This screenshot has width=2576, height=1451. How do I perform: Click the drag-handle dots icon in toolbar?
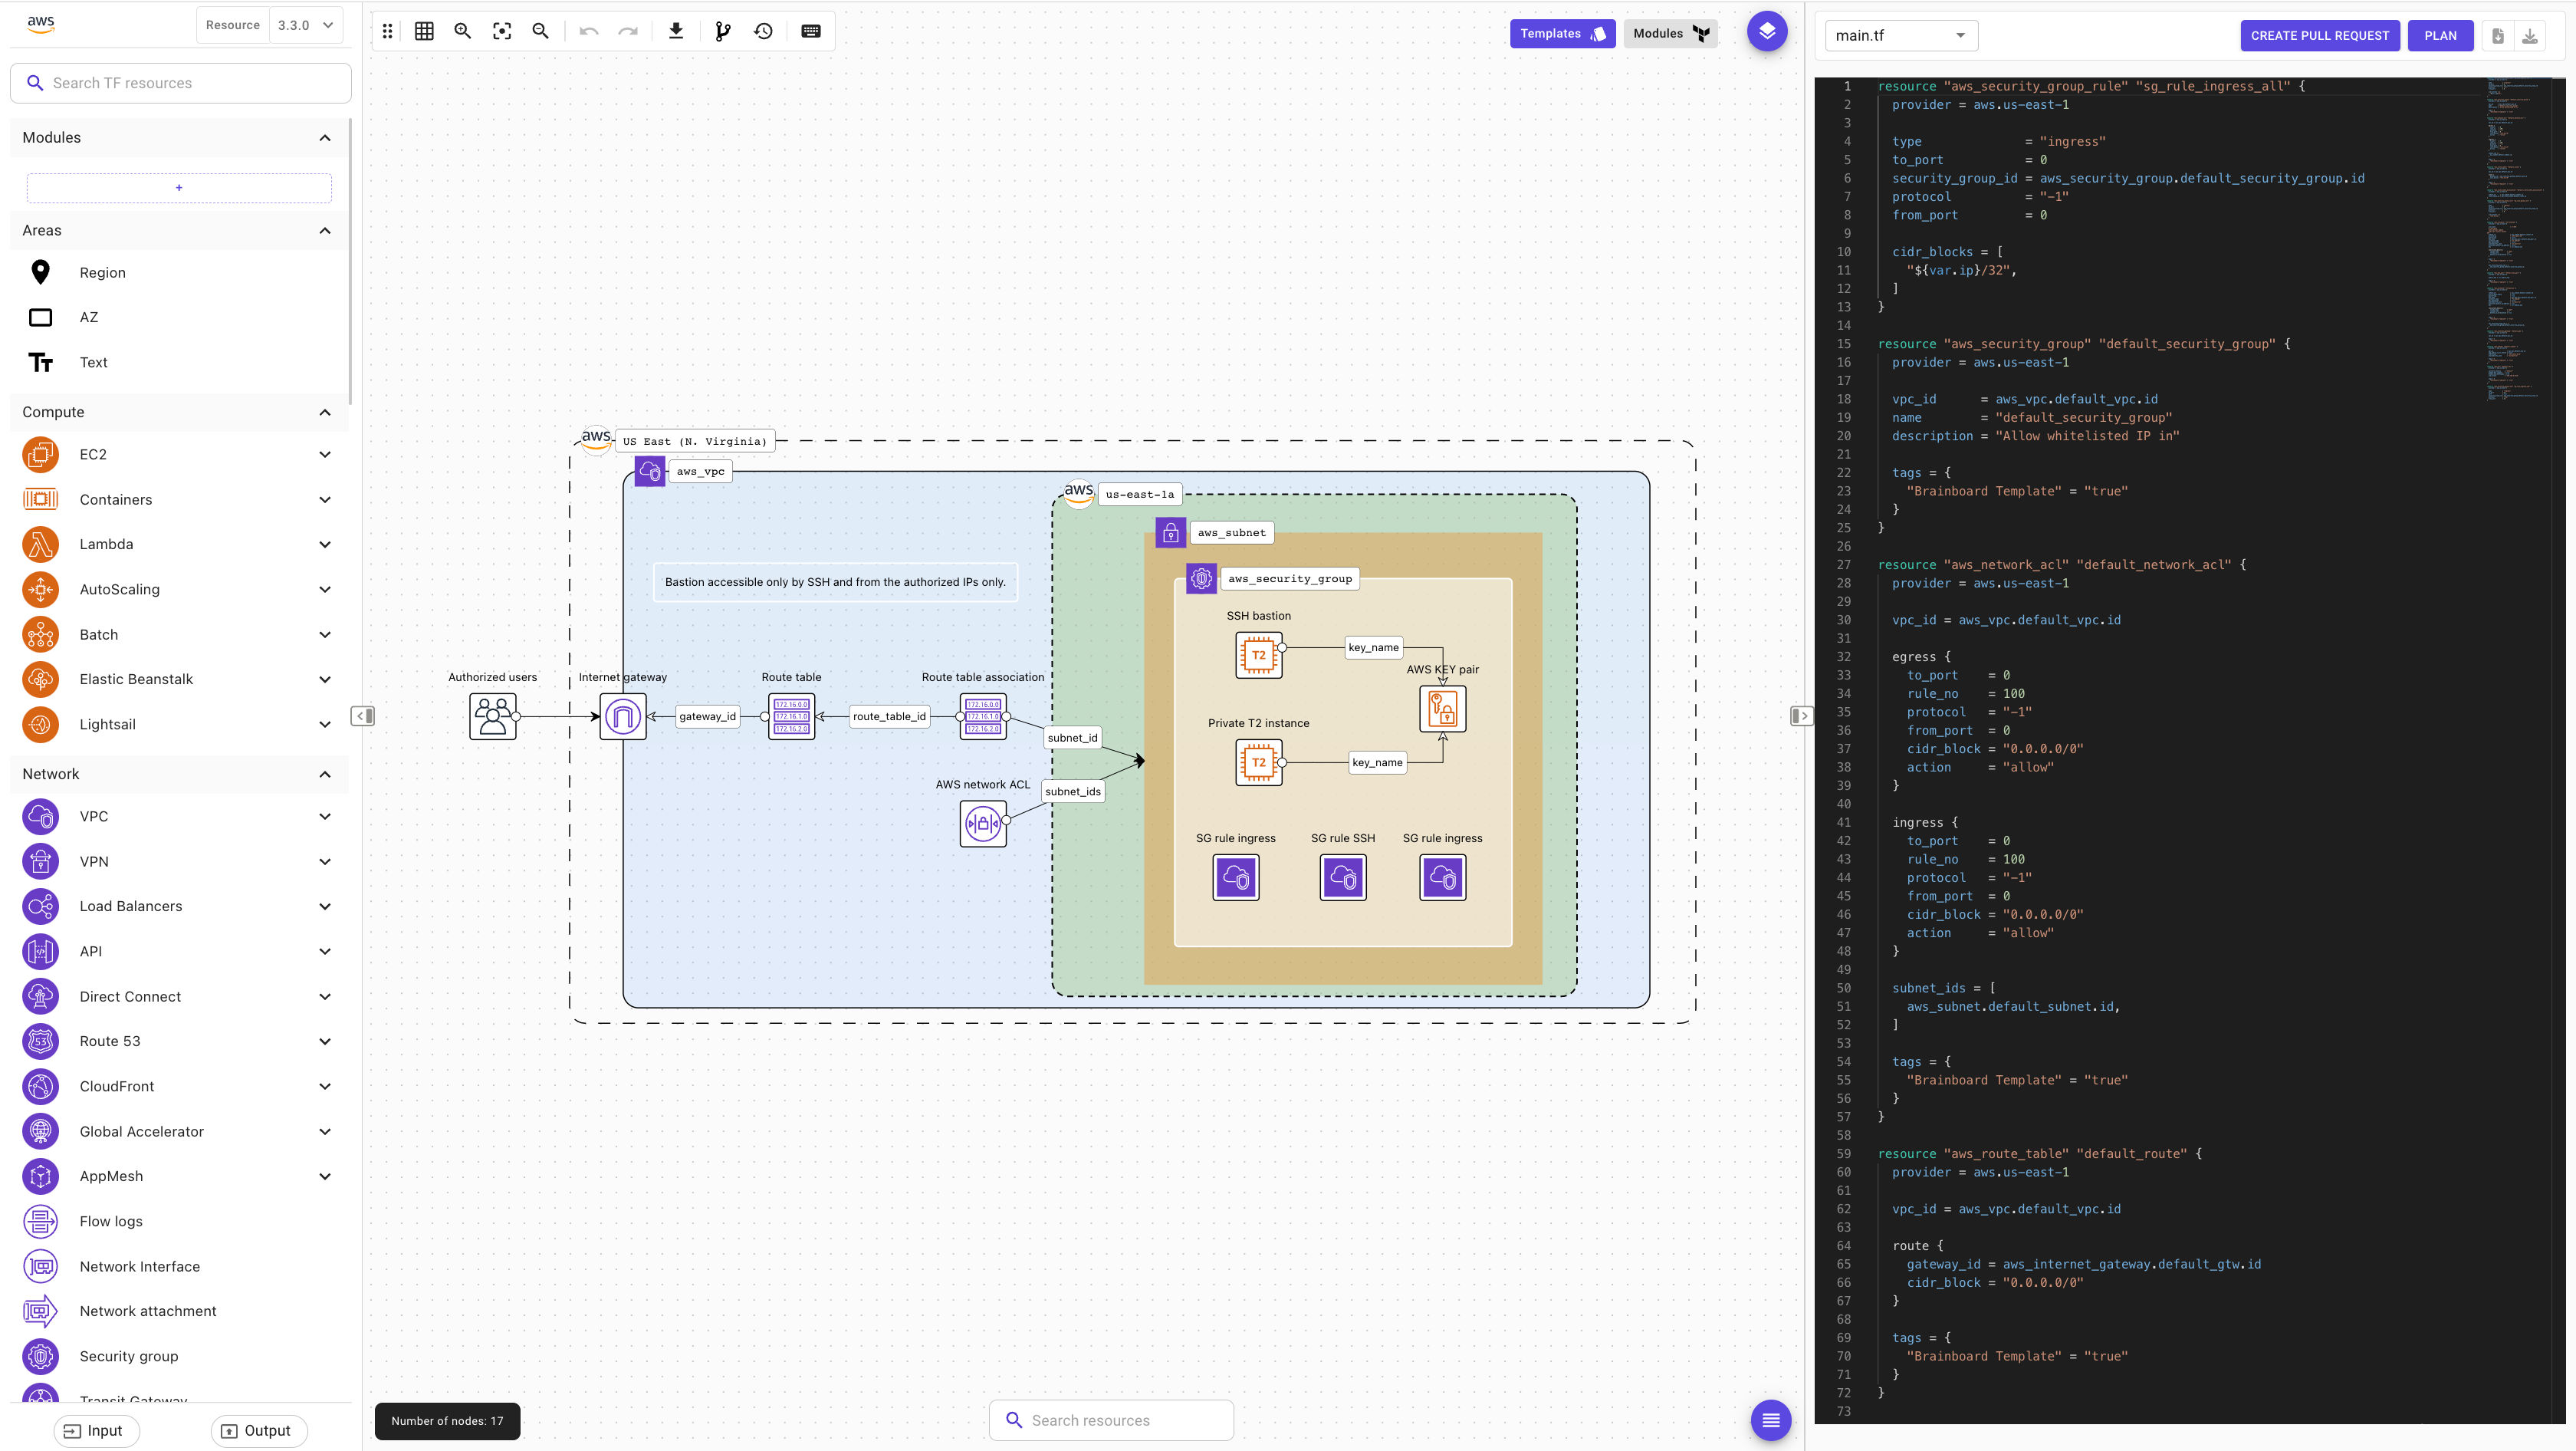coord(388,31)
